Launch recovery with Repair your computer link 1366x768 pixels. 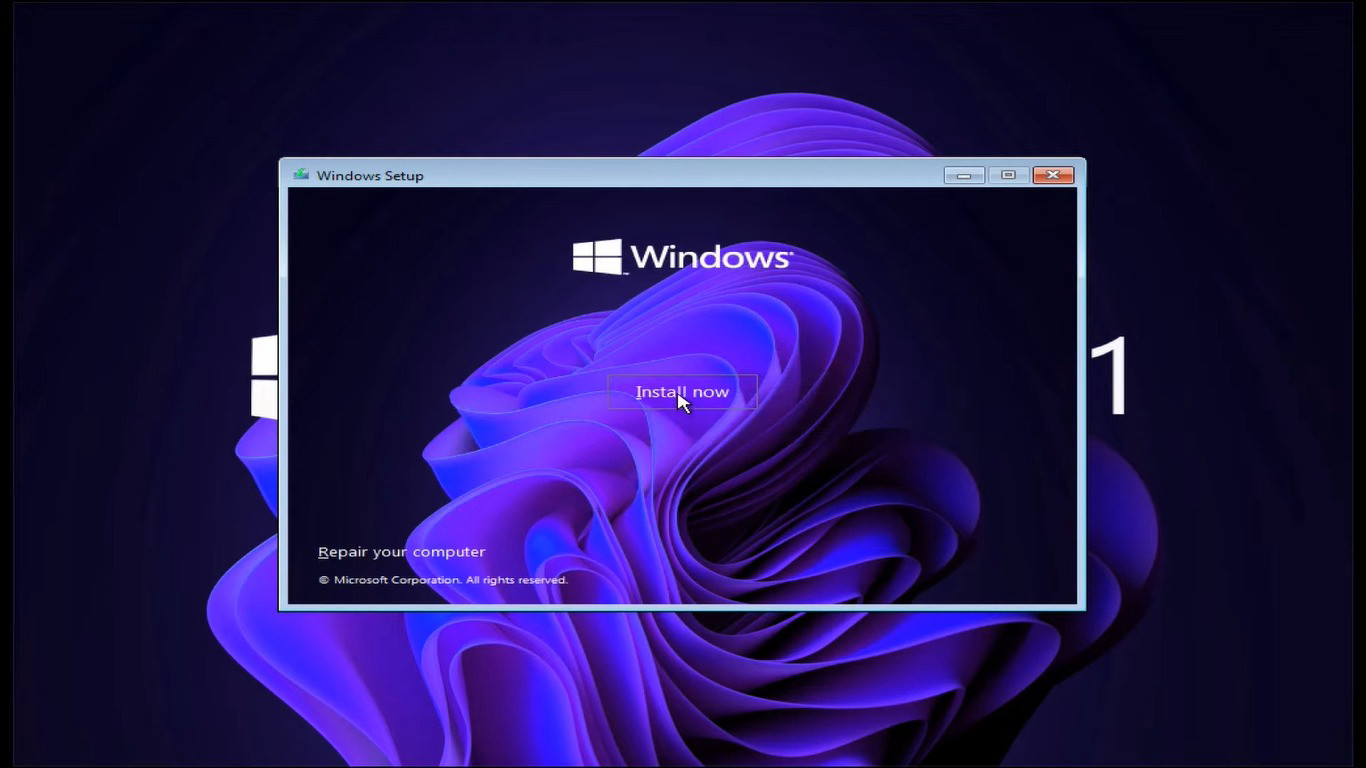pyautogui.click(x=401, y=551)
